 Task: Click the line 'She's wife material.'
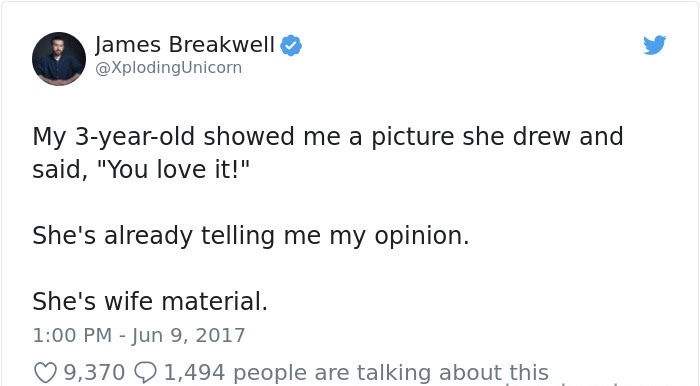[150, 301]
